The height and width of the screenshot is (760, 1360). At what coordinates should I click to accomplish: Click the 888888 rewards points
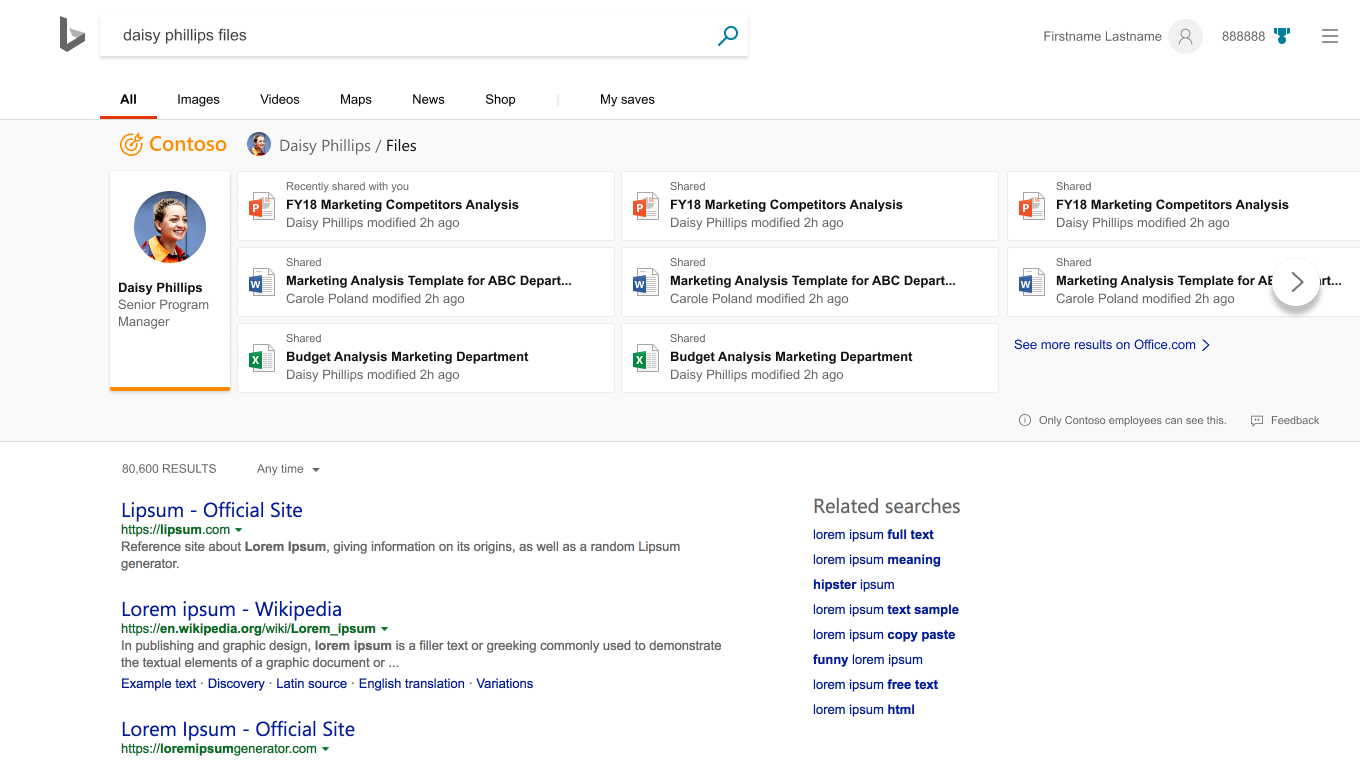[1243, 37]
